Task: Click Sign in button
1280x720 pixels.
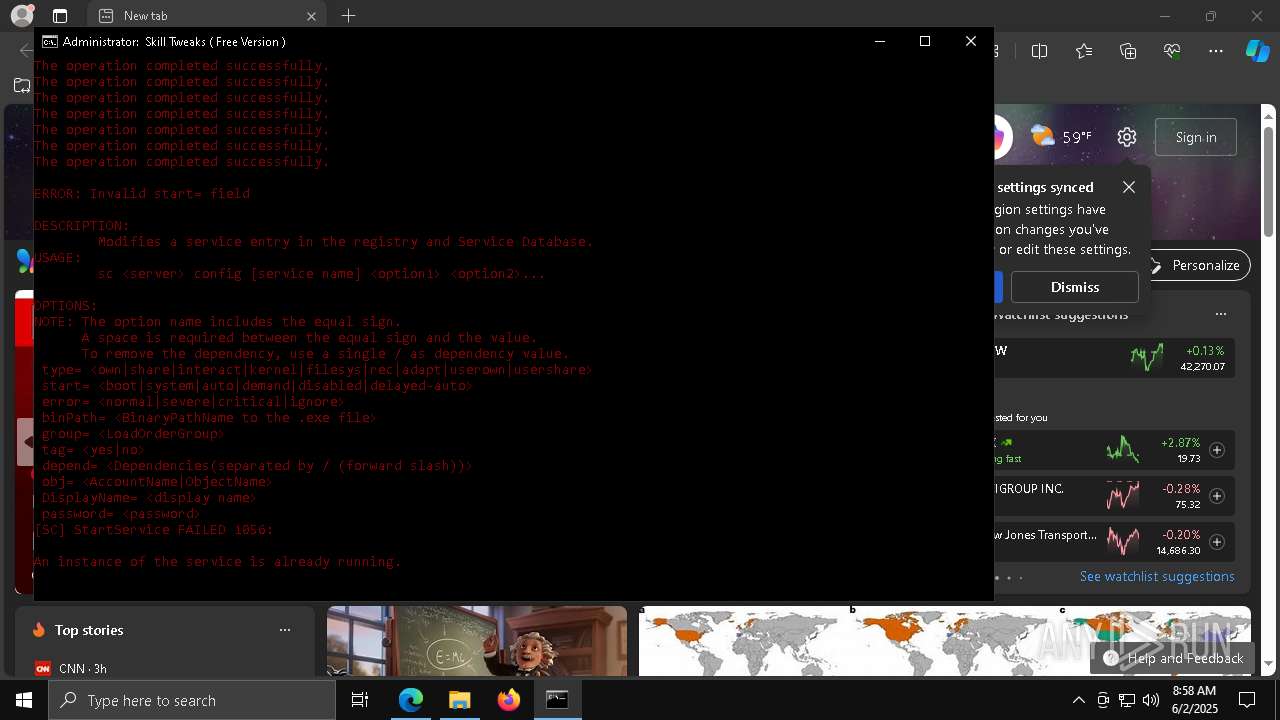Action: click(x=1196, y=137)
